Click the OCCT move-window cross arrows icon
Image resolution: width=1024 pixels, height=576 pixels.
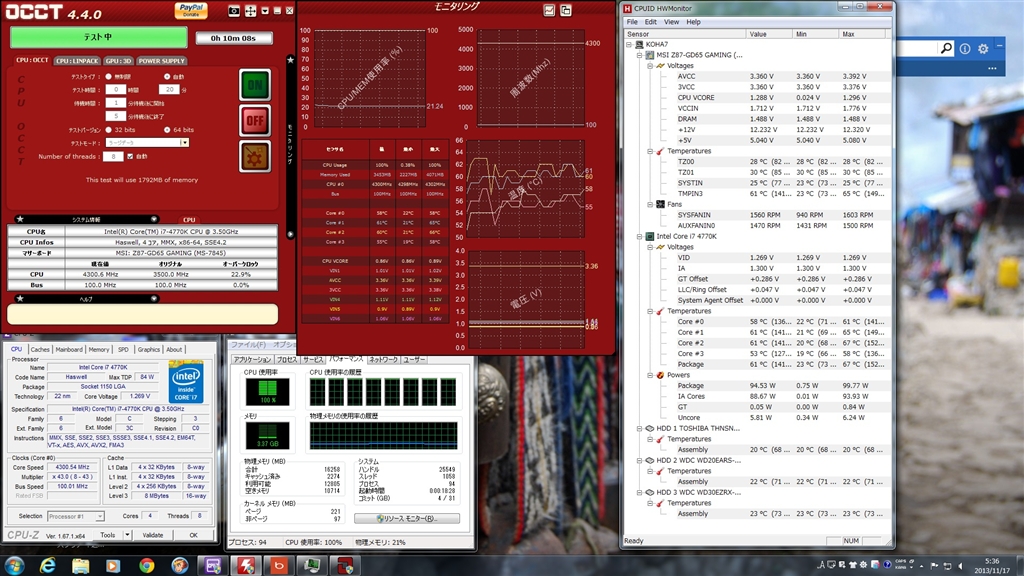251,11
